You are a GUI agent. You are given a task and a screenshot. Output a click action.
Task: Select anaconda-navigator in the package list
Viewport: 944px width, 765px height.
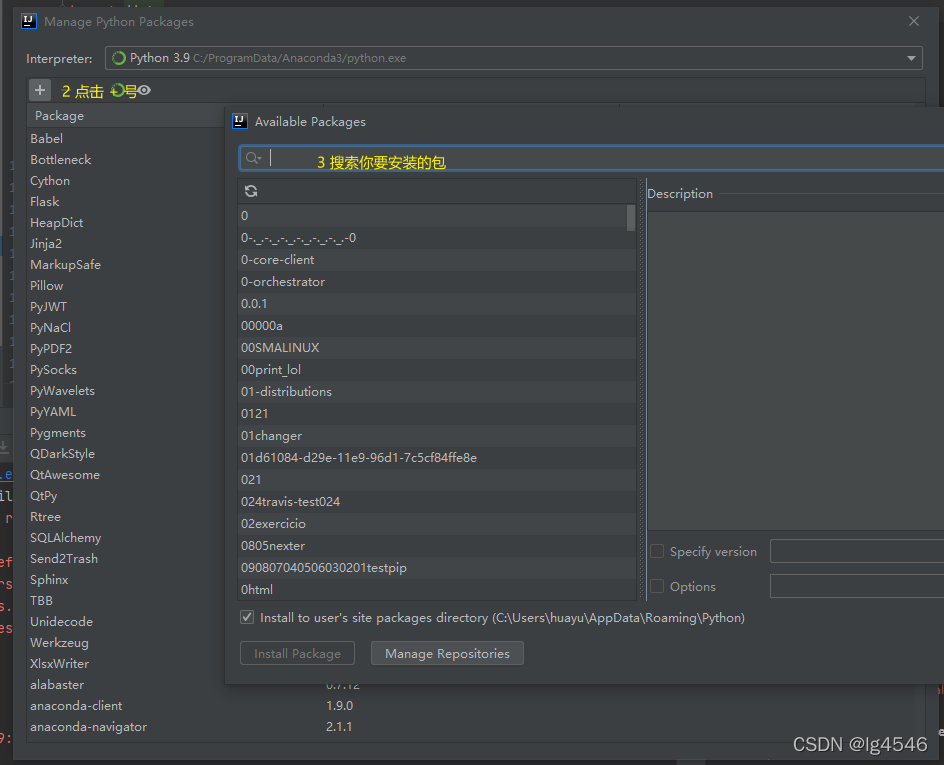click(88, 727)
